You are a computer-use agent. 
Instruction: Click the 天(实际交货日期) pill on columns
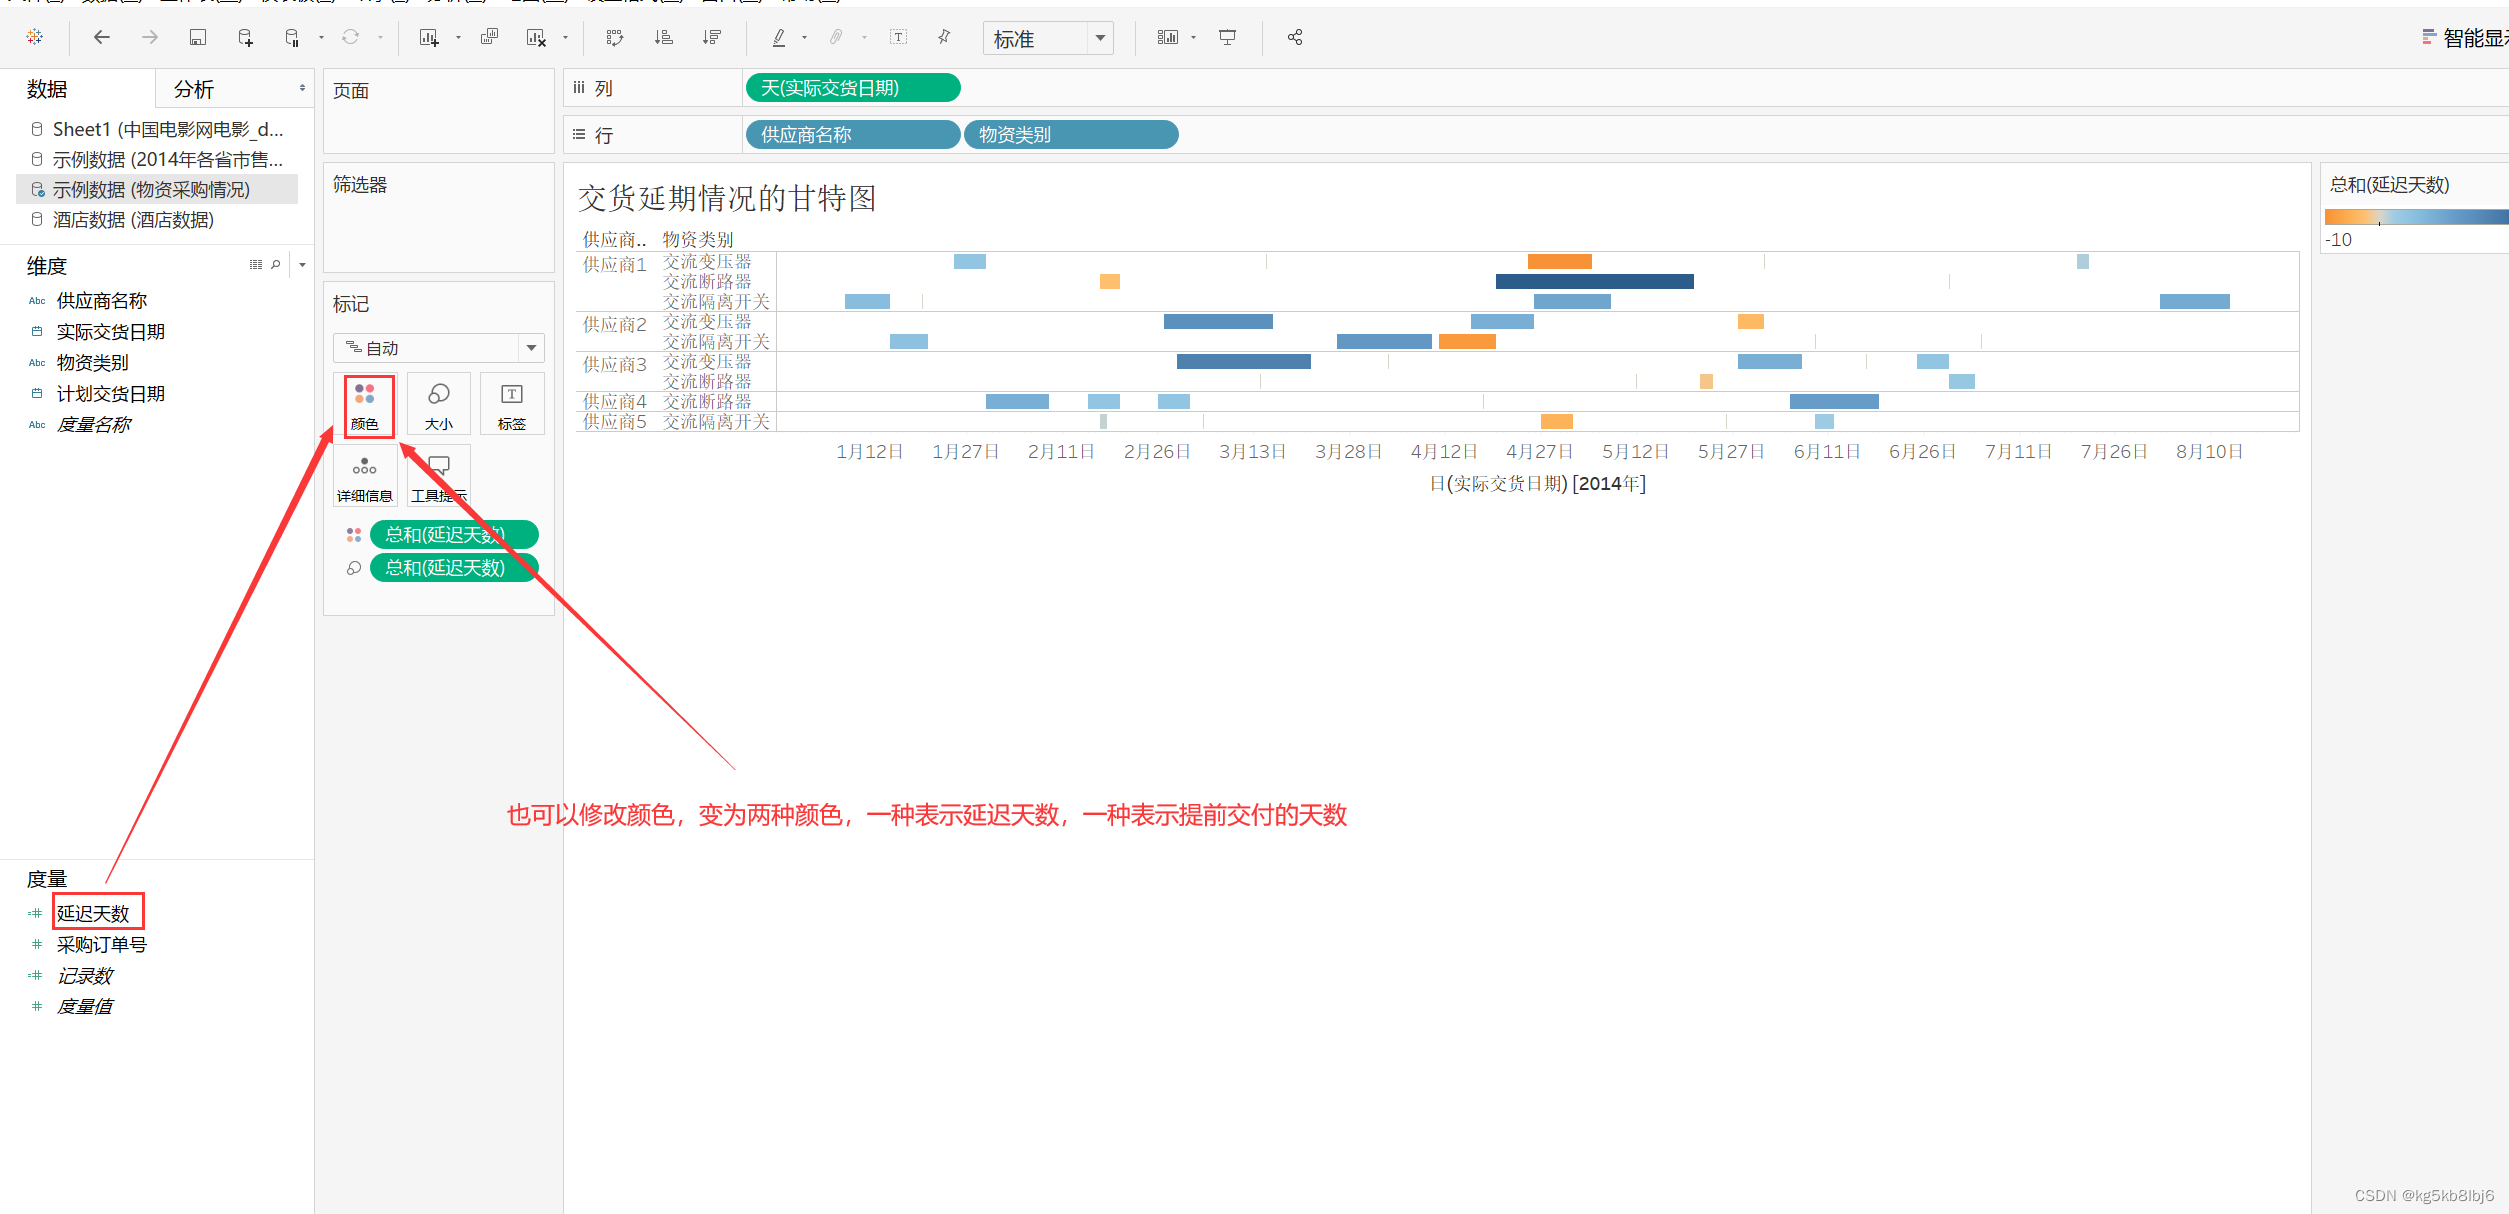pos(853,88)
